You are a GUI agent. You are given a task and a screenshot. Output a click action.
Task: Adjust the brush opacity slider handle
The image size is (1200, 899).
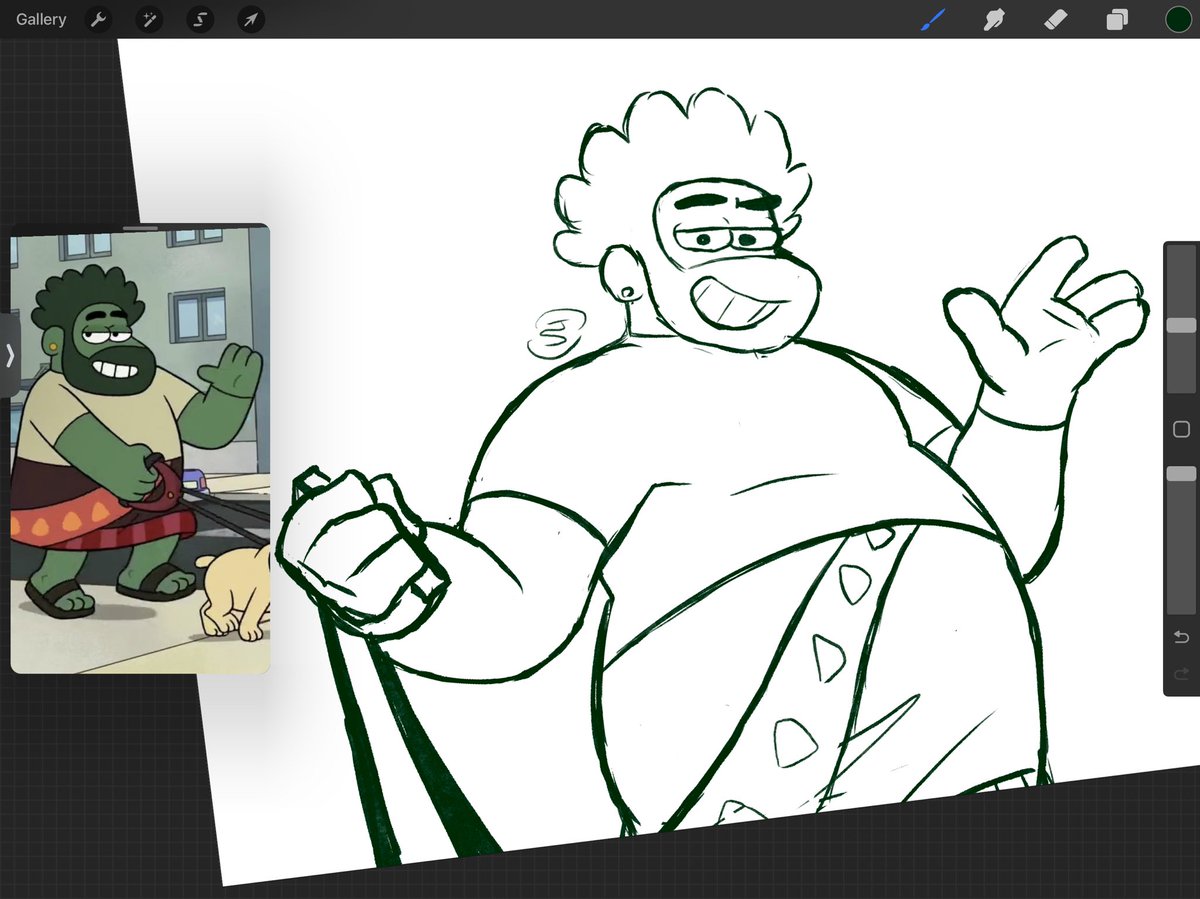tap(1181, 474)
